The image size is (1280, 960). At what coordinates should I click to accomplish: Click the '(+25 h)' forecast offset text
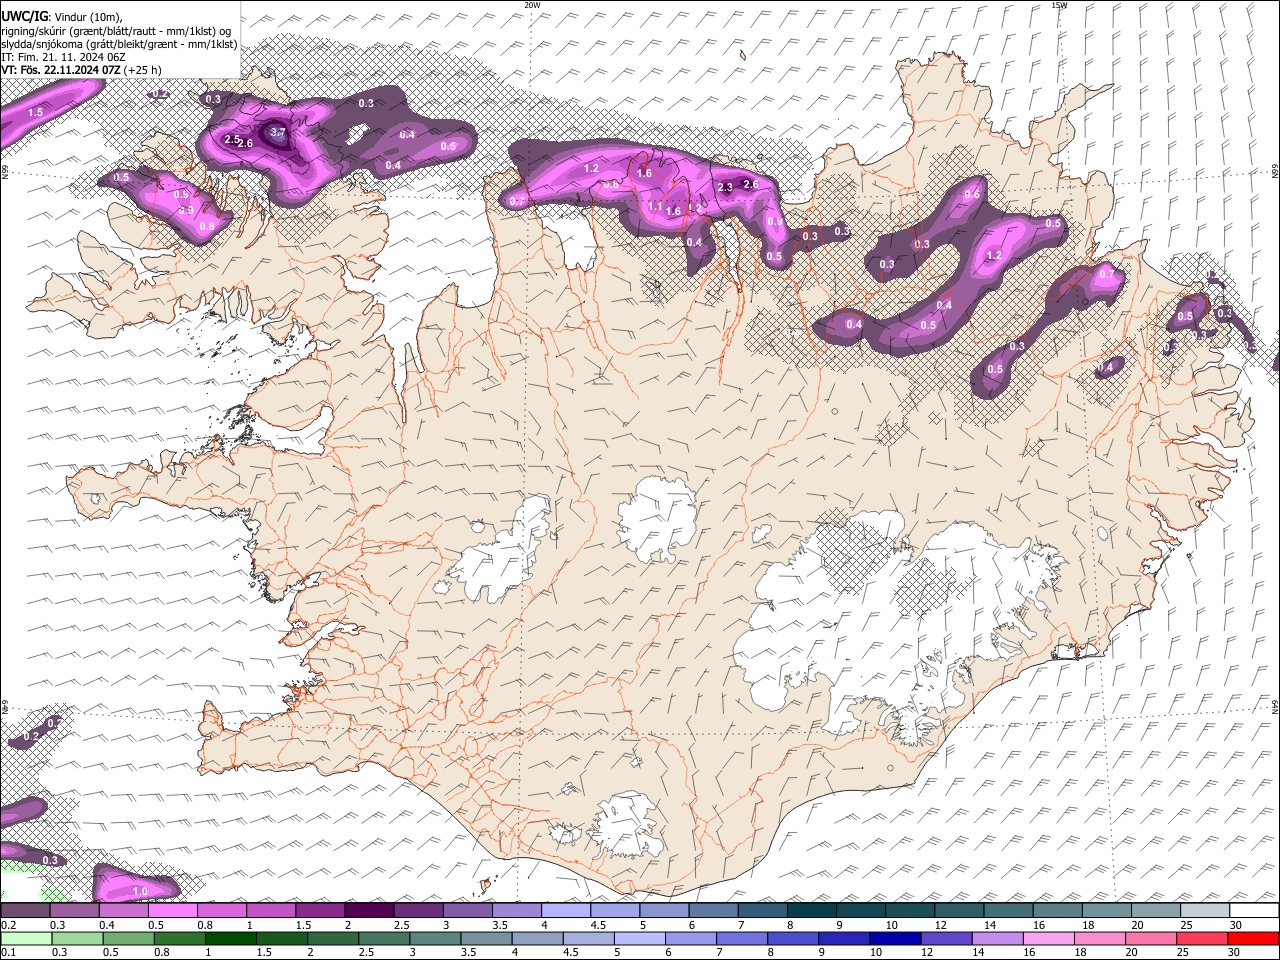pyautogui.click(x=143, y=70)
